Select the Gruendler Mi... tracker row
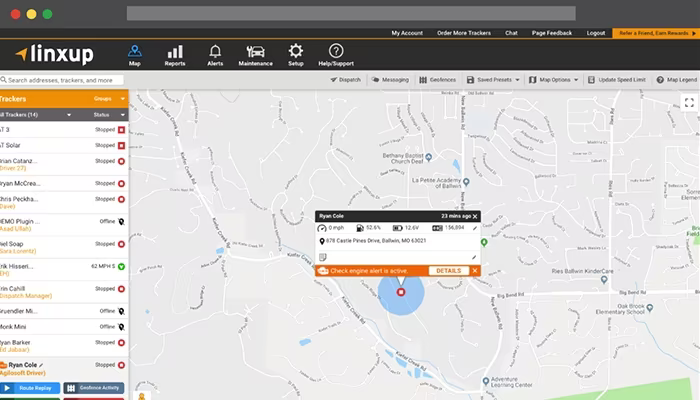This screenshot has width=700, height=400. (64, 311)
